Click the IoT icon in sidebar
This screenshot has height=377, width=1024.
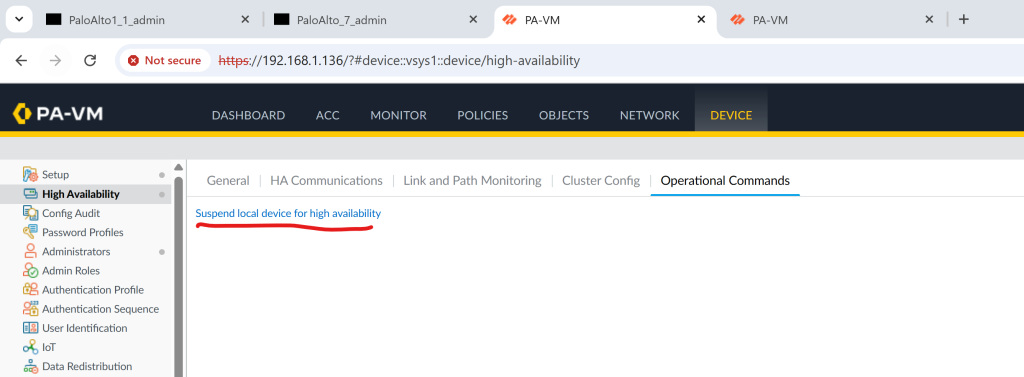(x=31, y=347)
